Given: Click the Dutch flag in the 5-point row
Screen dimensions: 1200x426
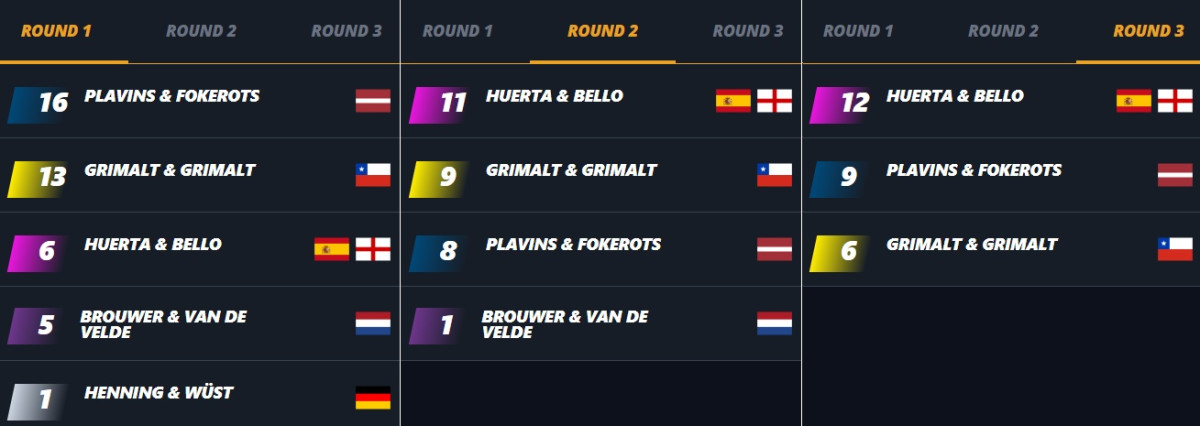Looking at the screenshot, I should pyautogui.click(x=373, y=323).
